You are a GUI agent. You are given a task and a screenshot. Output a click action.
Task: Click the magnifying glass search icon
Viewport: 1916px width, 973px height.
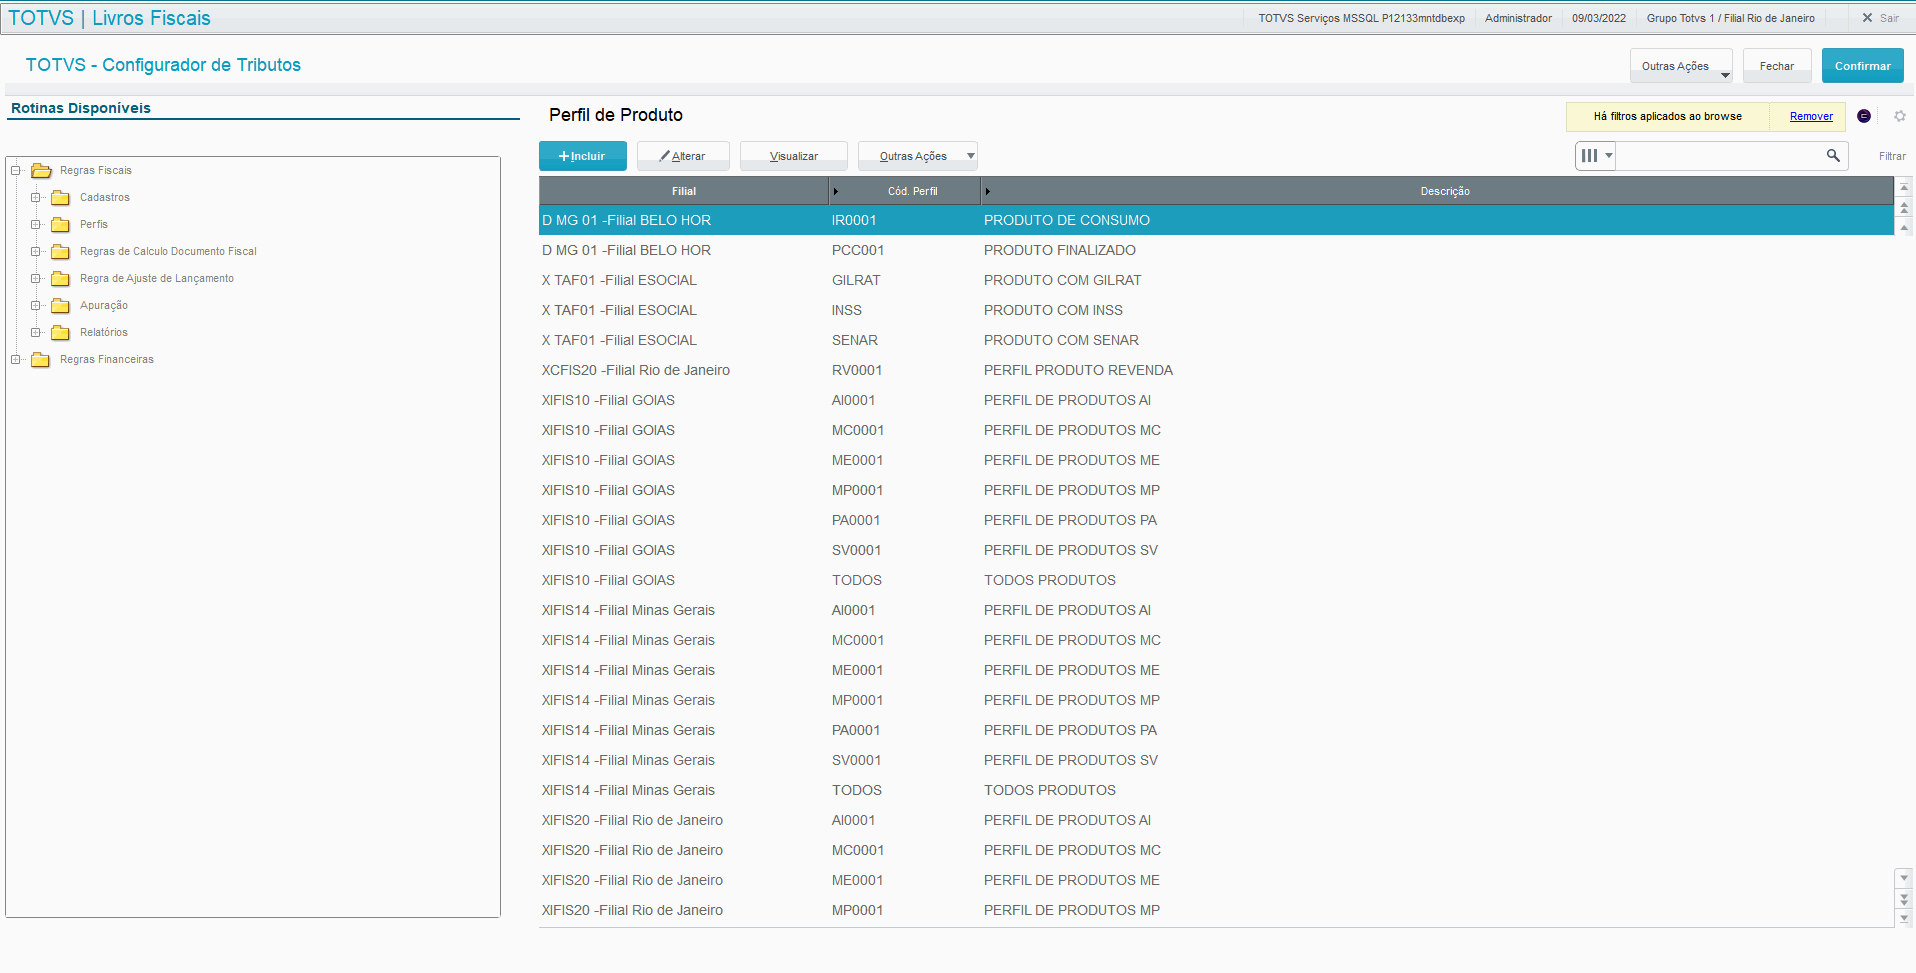click(x=1833, y=155)
